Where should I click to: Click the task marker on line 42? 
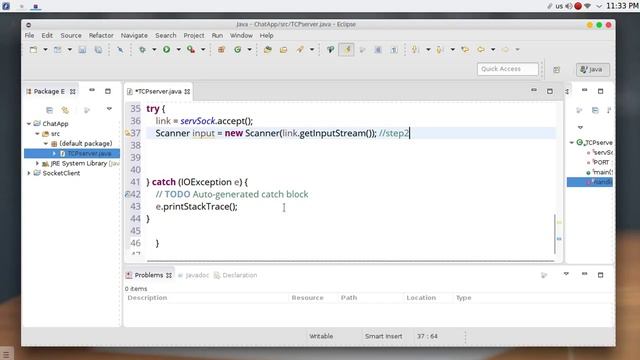pyautogui.click(x=127, y=194)
